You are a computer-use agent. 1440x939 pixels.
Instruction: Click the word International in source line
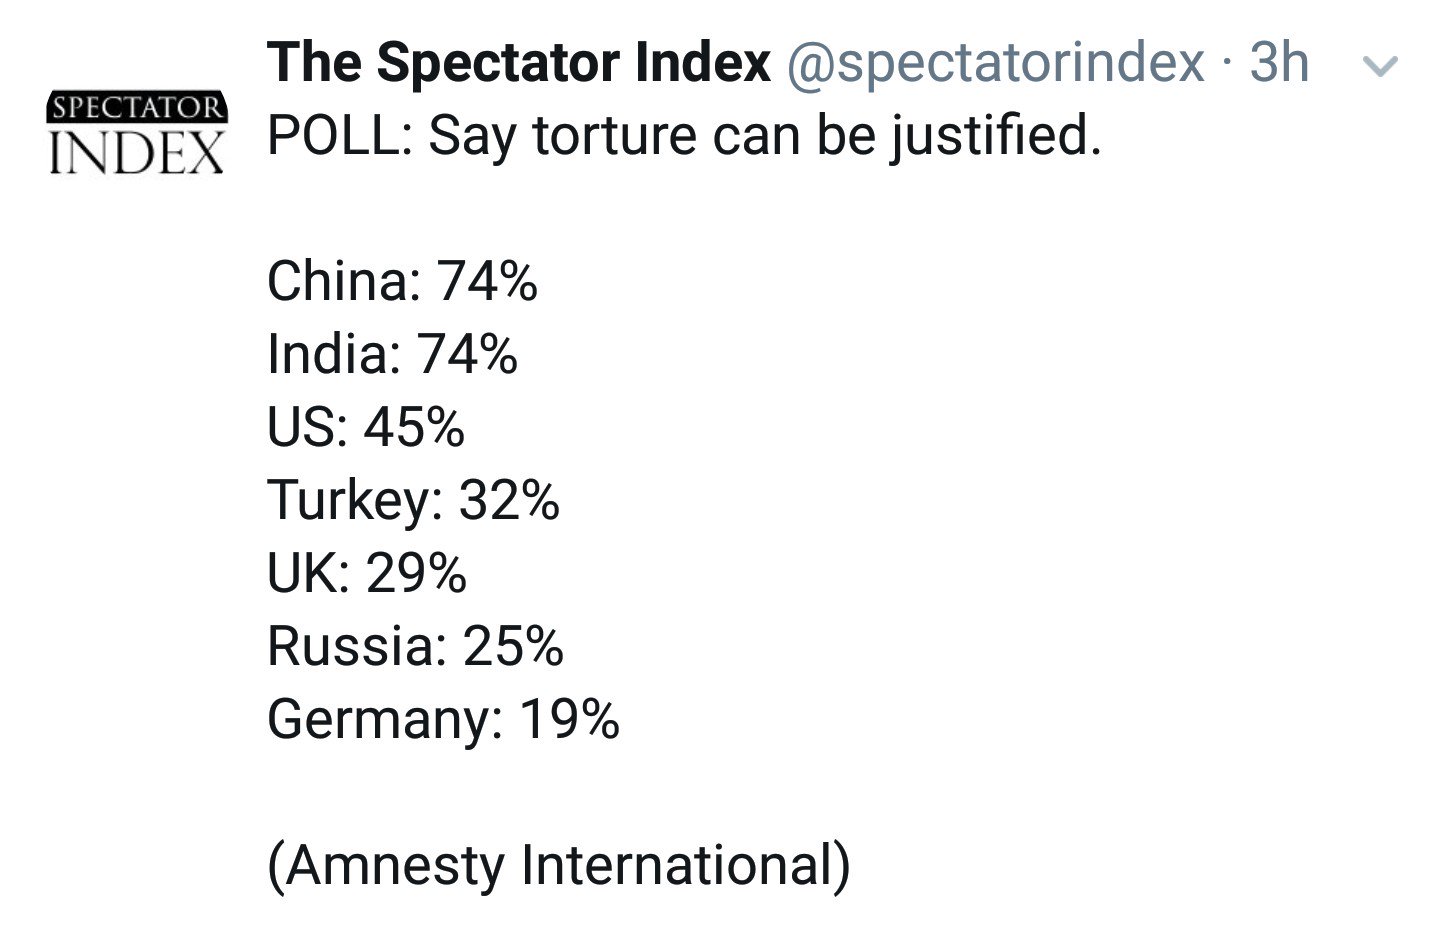coord(678,865)
